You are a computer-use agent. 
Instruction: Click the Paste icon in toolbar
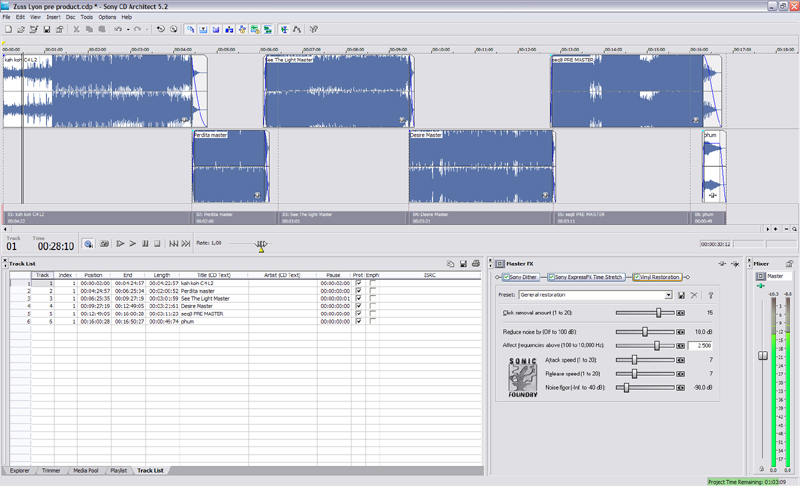click(x=102, y=30)
